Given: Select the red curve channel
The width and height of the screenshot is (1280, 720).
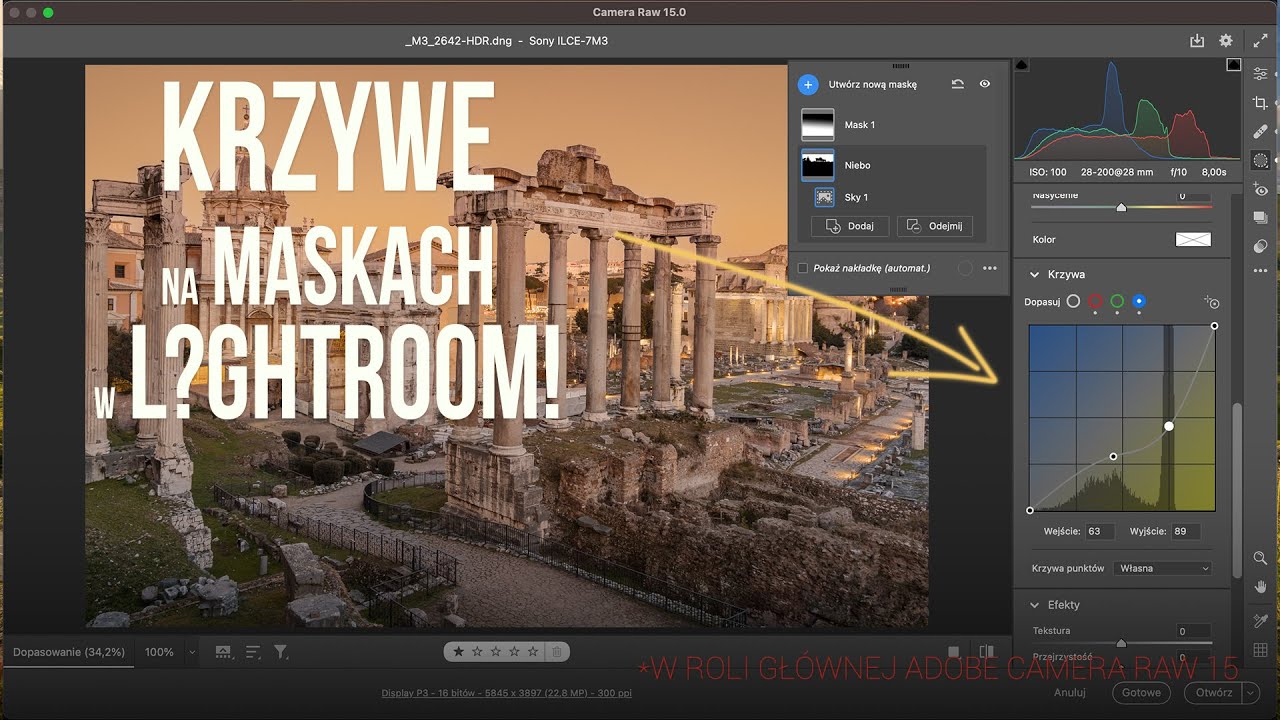Looking at the screenshot, I should pos(1095,301).
